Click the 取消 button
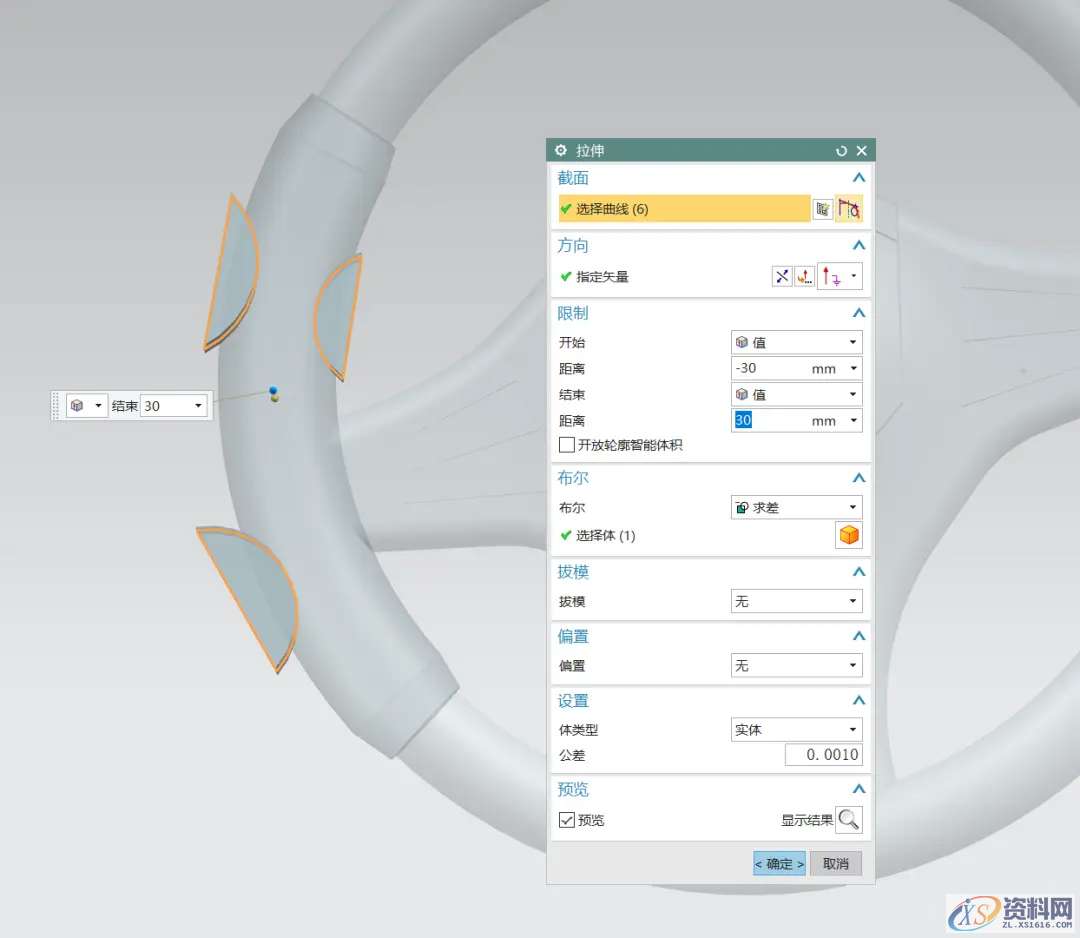The height and width of the screenshot is (938, 1080). [835, 864]
